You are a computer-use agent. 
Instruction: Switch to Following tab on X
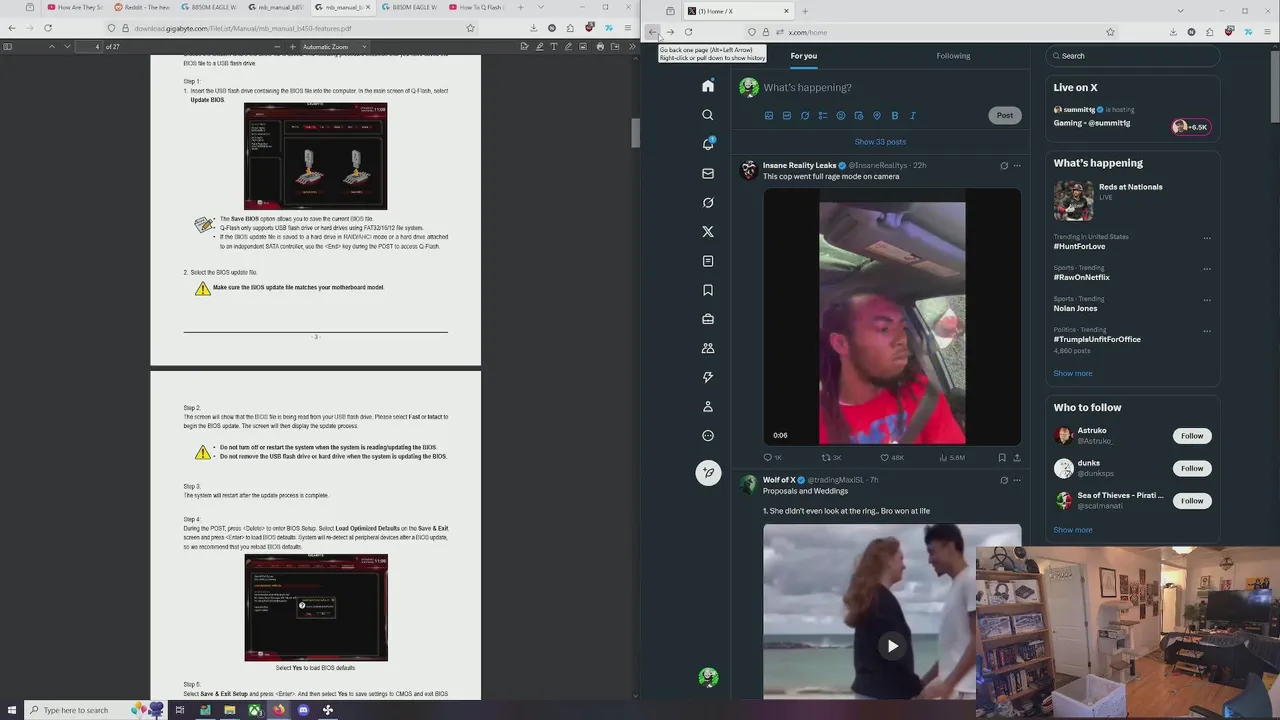(953, 56)
